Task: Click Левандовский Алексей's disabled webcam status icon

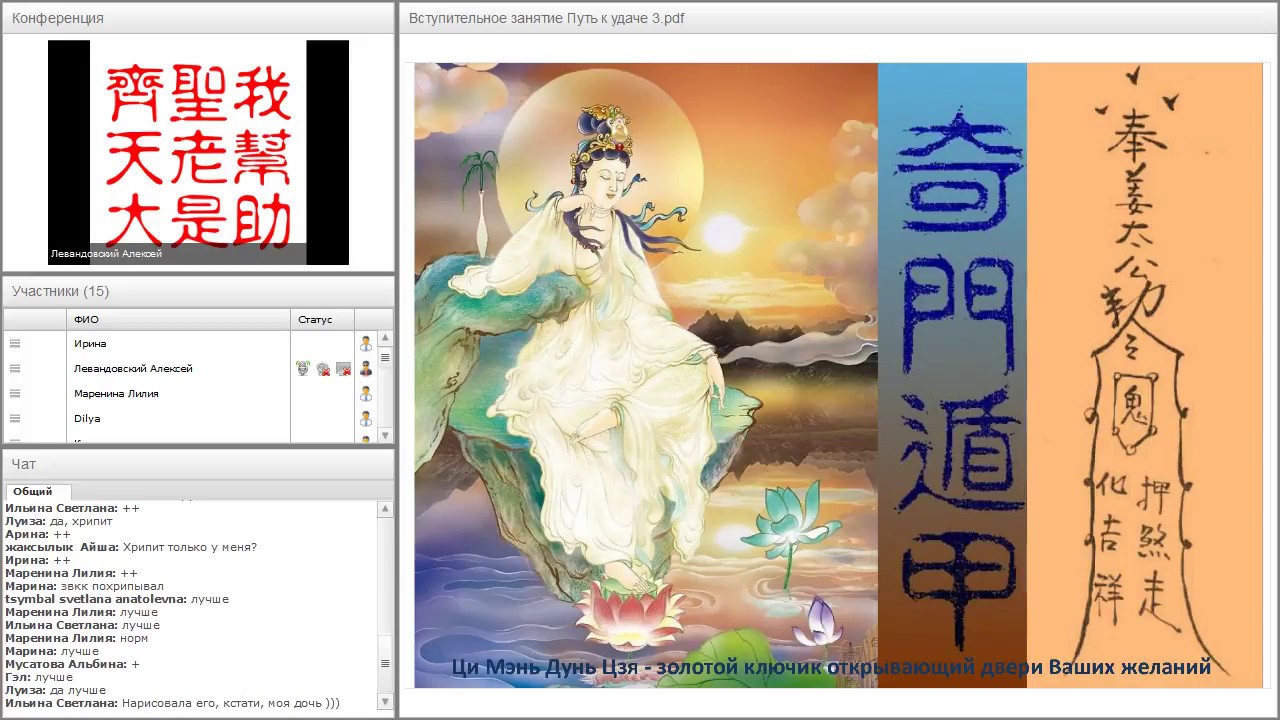Action: 323,369
